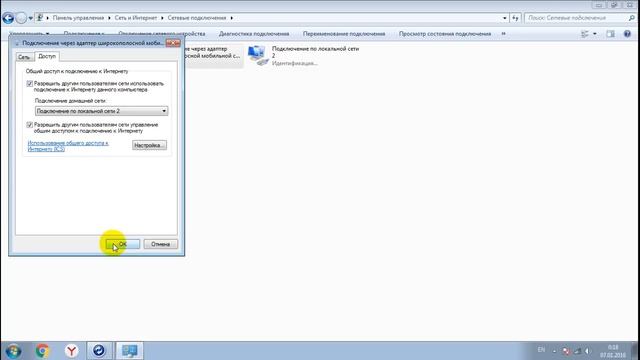Toggle the preview pane icon

click(x=610, y=34)
